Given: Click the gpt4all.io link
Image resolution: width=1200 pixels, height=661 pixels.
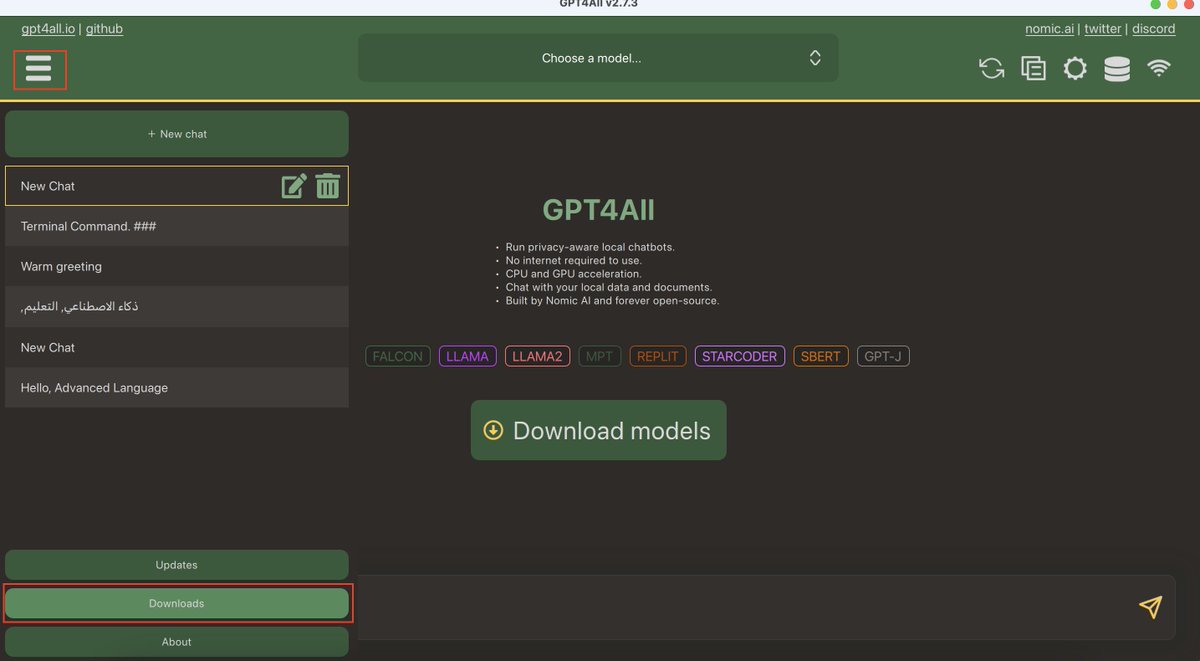Looking at the screenshot, I should coord(48,29).
